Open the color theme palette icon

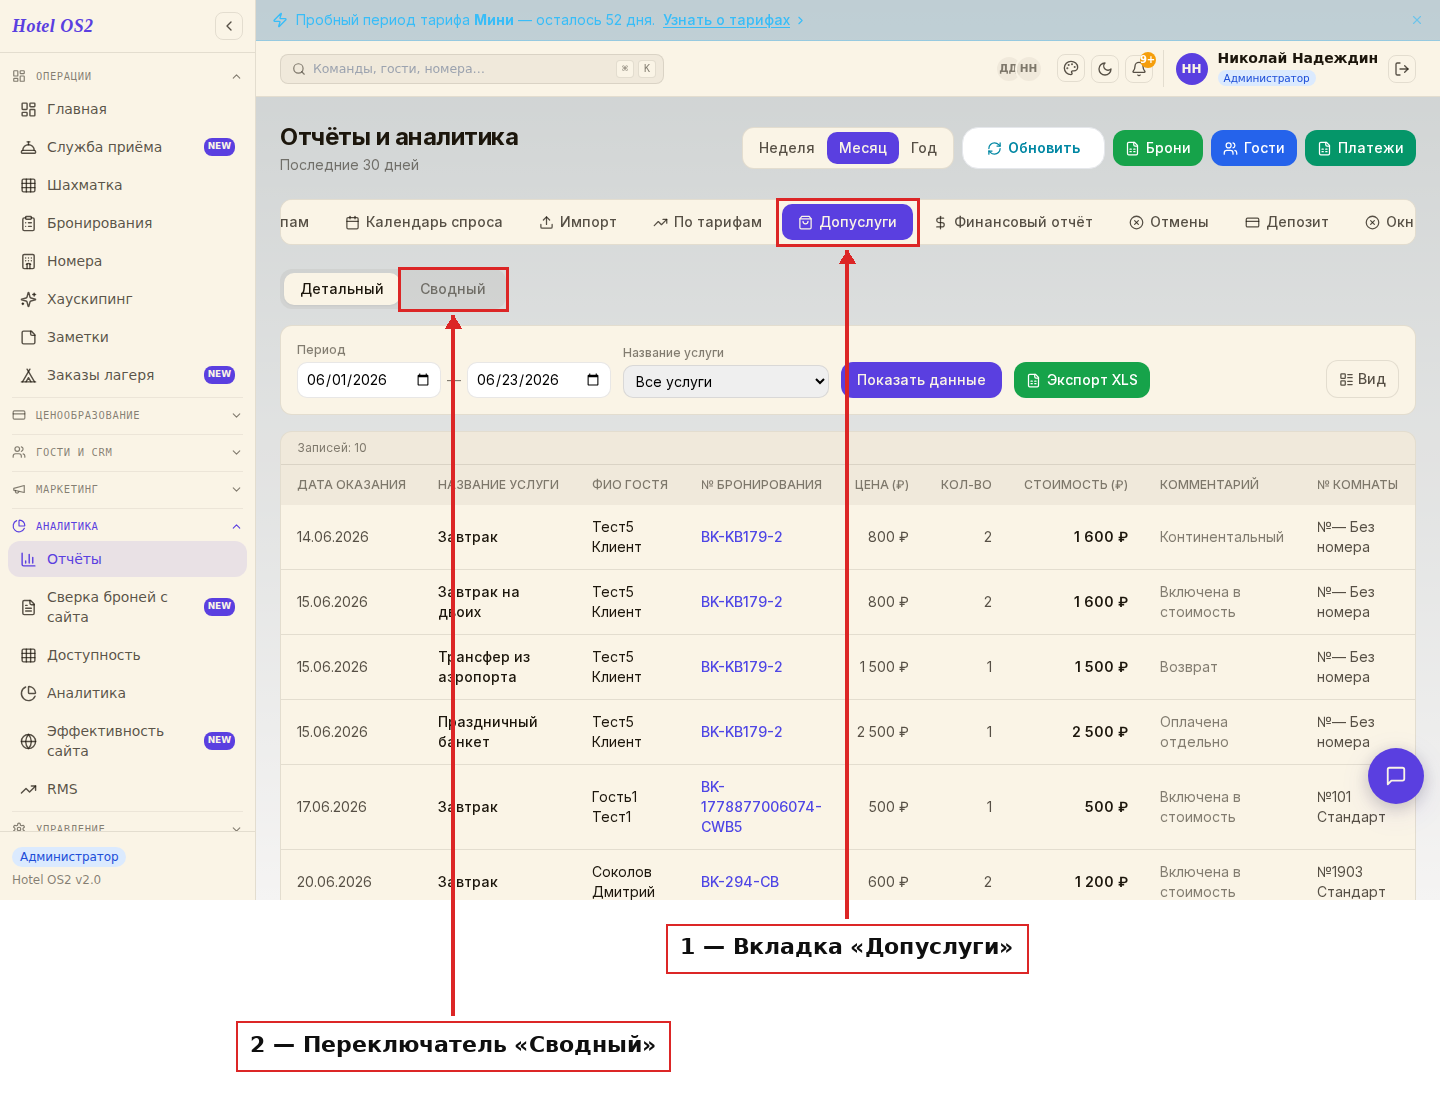pos(1071,69)
